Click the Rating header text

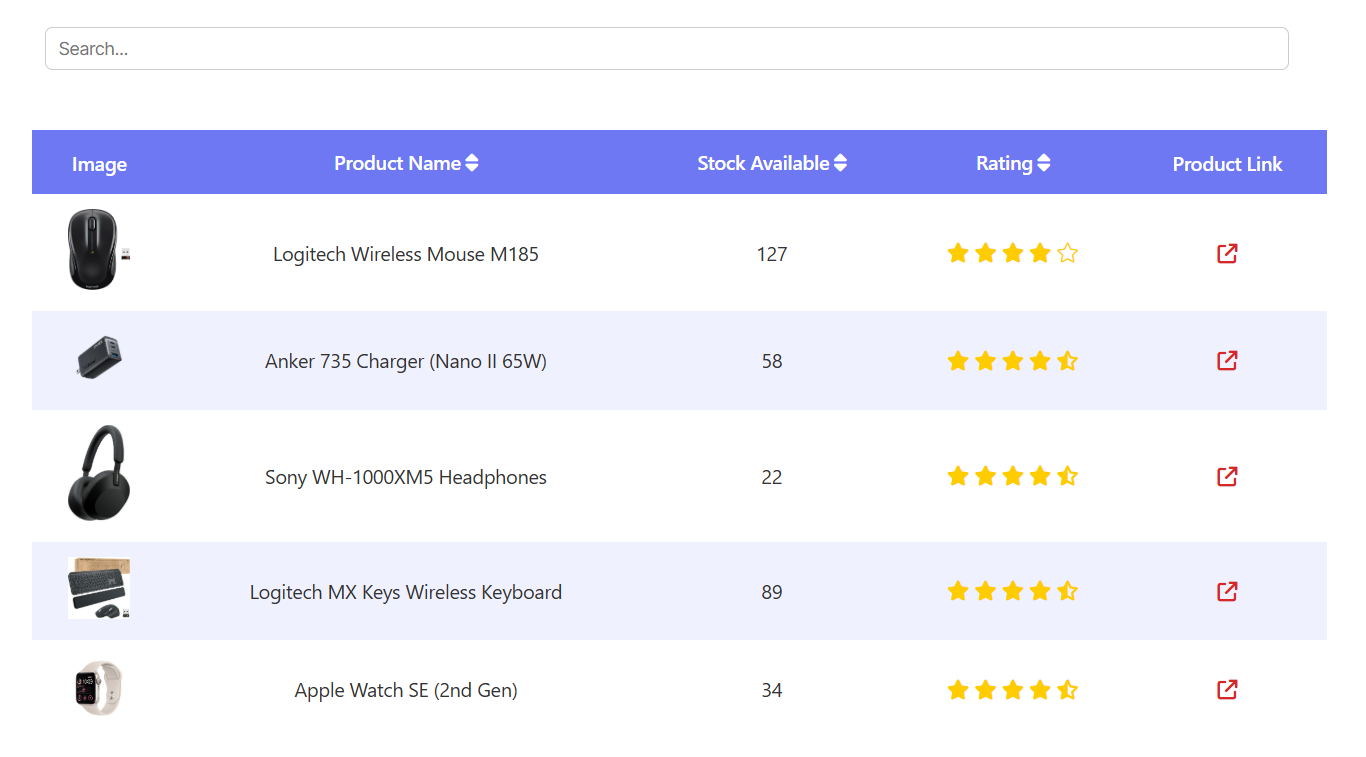[1004, 163]
